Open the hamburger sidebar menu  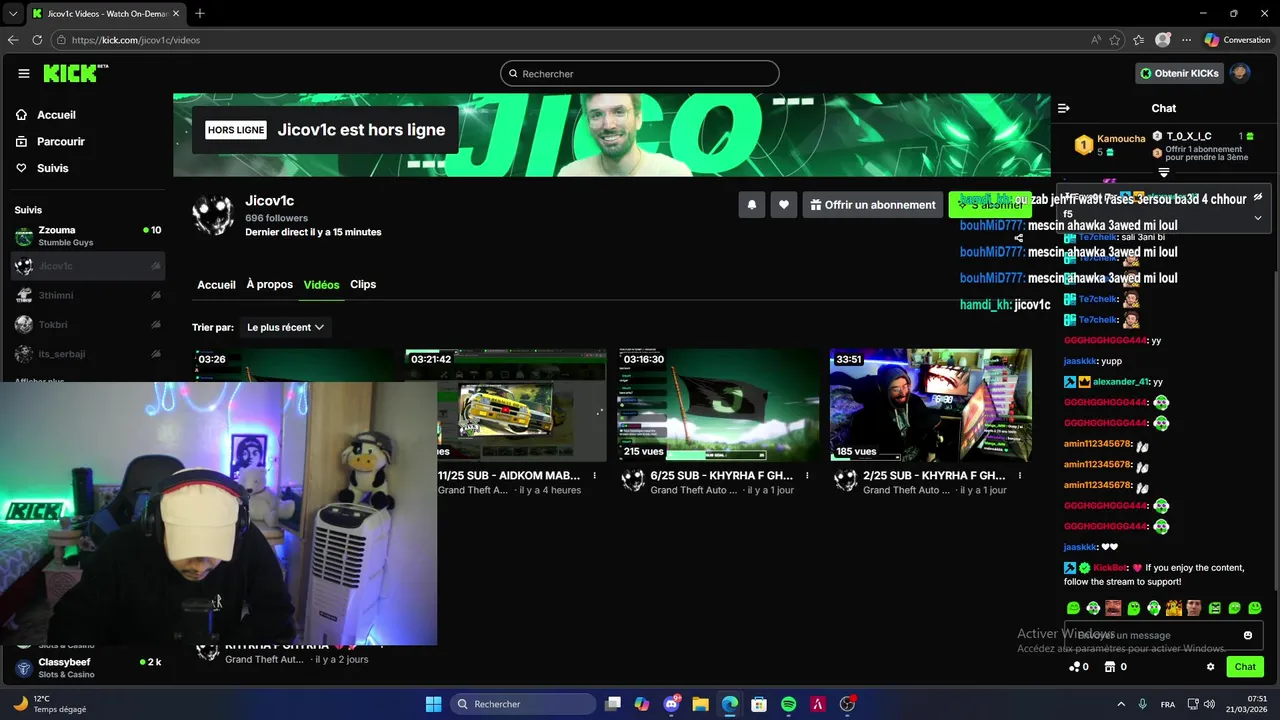pyautogui.click(x=23, y=73)
